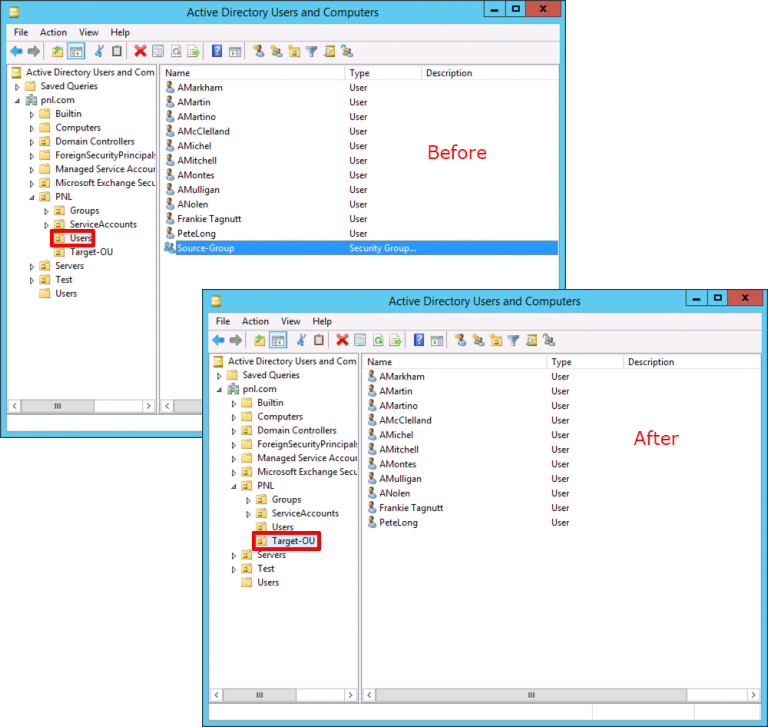Select AMcClelland user in front window list
Screen dimensions: 768x727
(405, 420)
